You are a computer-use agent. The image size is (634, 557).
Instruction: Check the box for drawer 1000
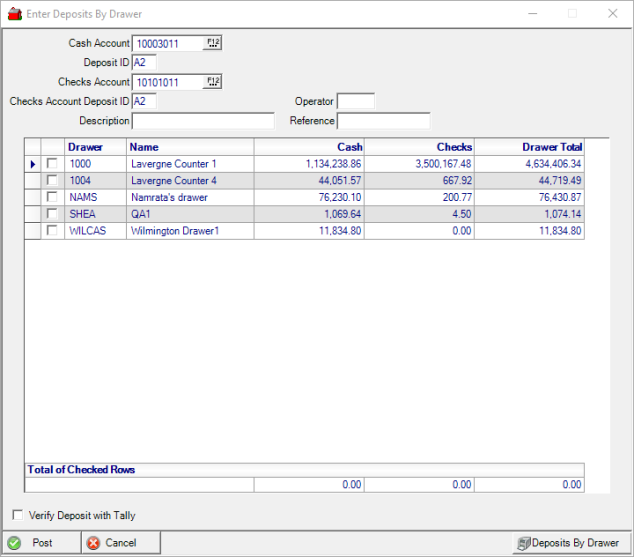[x=52, y=164]
